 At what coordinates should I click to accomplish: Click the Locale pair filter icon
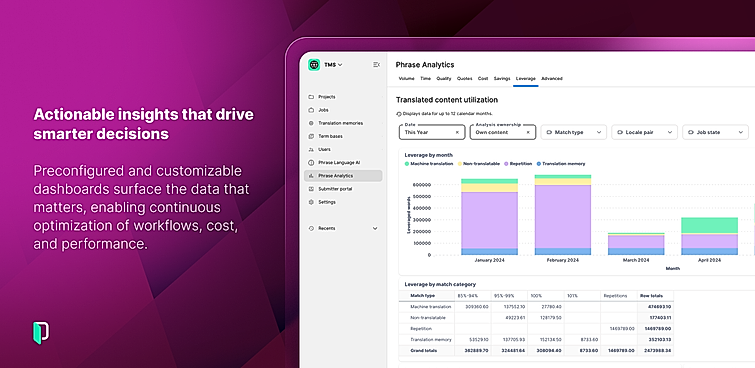click(620, 132)
